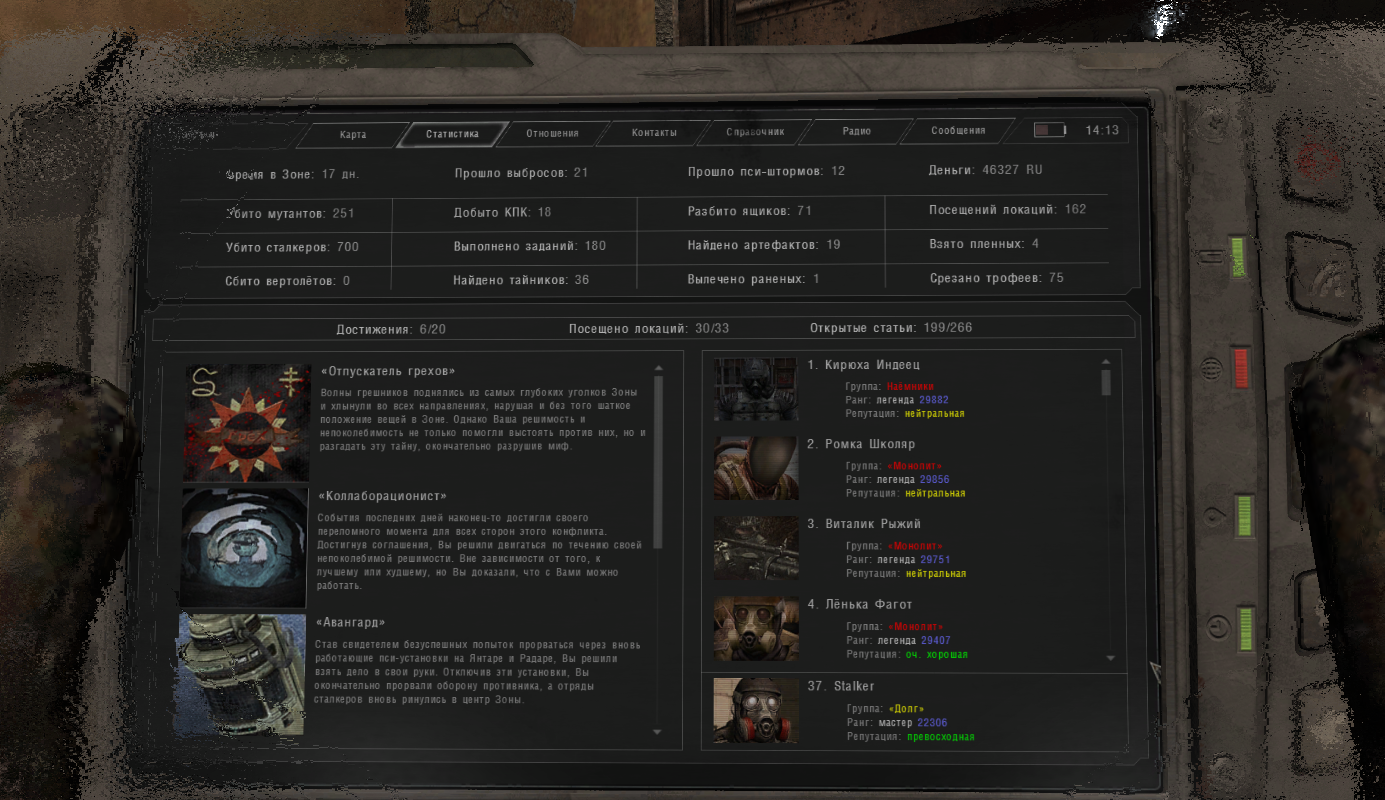Screen dimensions: 1385x800
Task: Click the 'Взято пленных: 4' stat
Action: point(984,244)
